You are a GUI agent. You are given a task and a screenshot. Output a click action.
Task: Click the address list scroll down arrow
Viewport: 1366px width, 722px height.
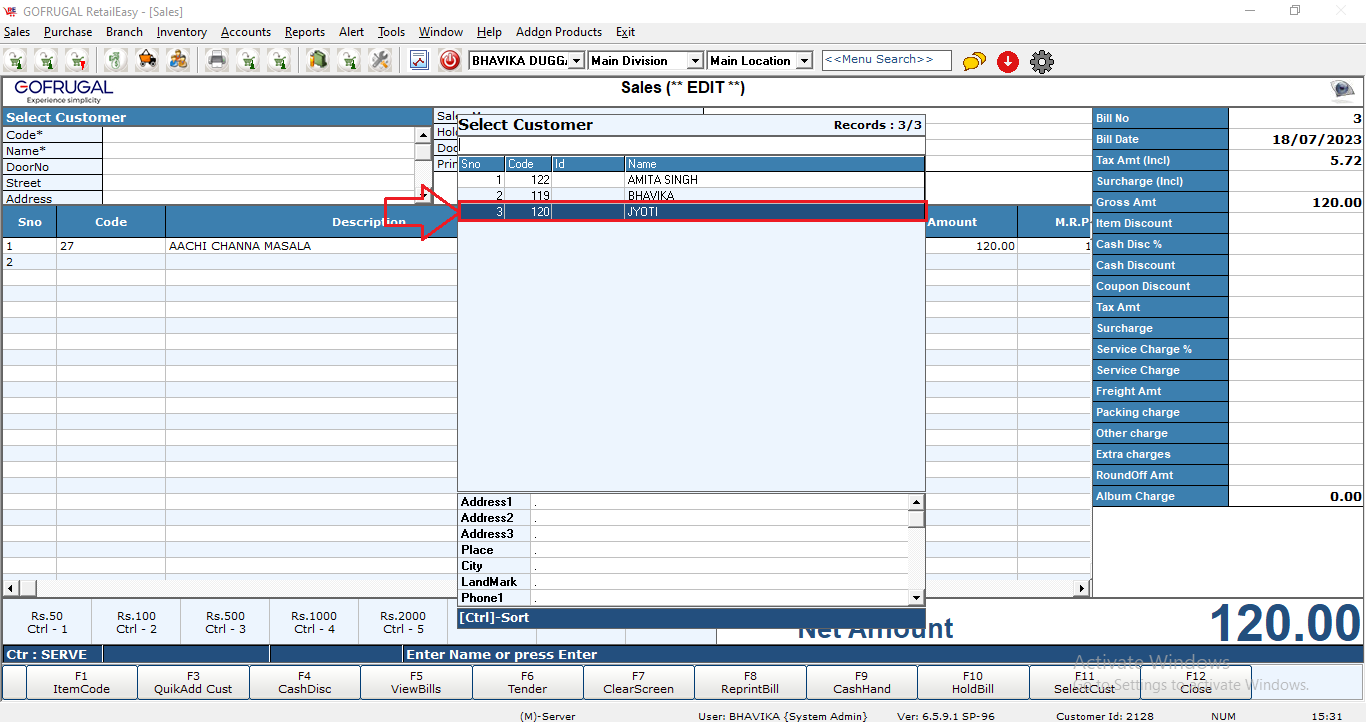click(x=916, y=598)
